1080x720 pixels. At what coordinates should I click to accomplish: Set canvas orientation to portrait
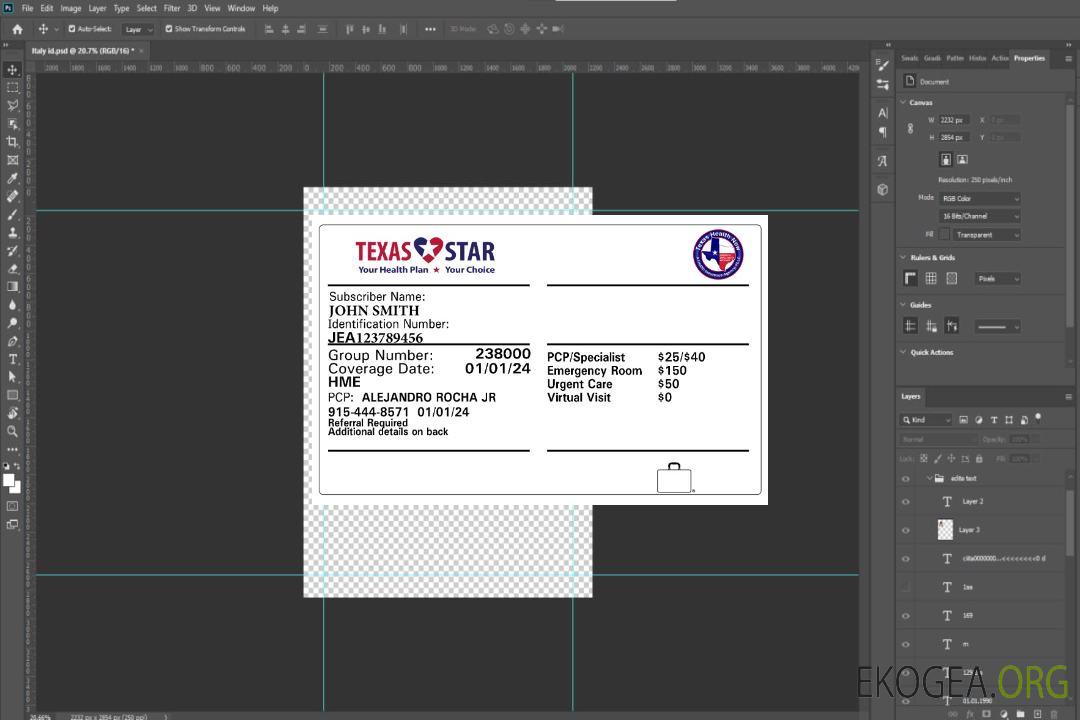coord(946,160)
